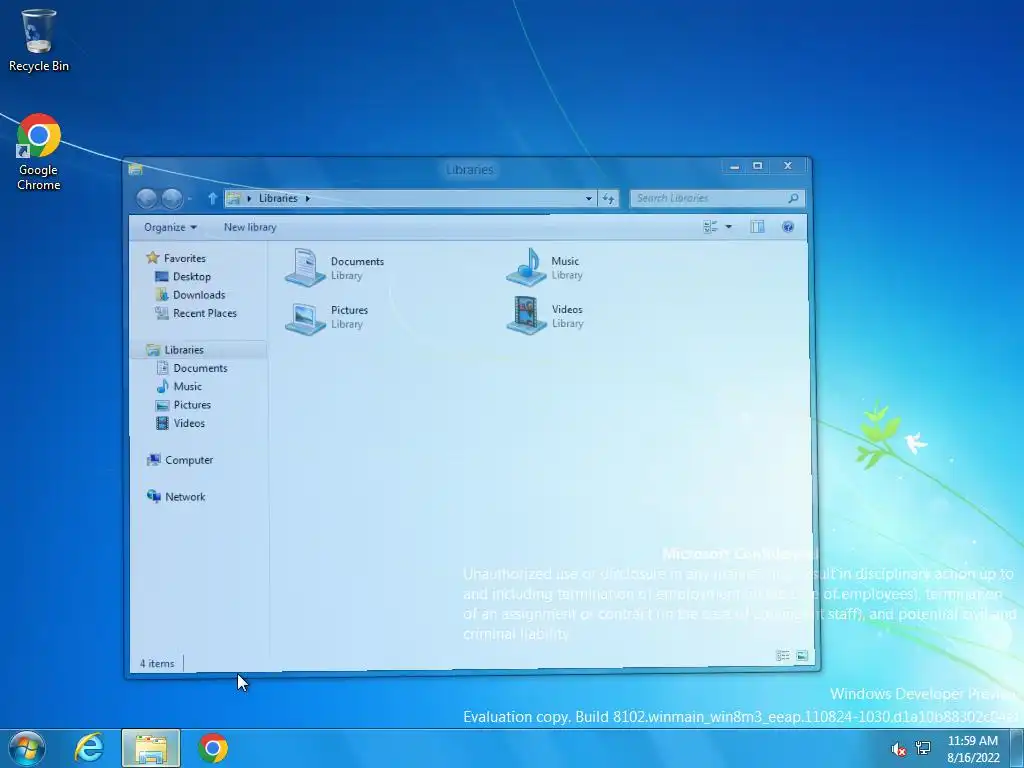Click the Back navigation arrow in Explorer
The image size is (1024, 768).
pos(148,198)
